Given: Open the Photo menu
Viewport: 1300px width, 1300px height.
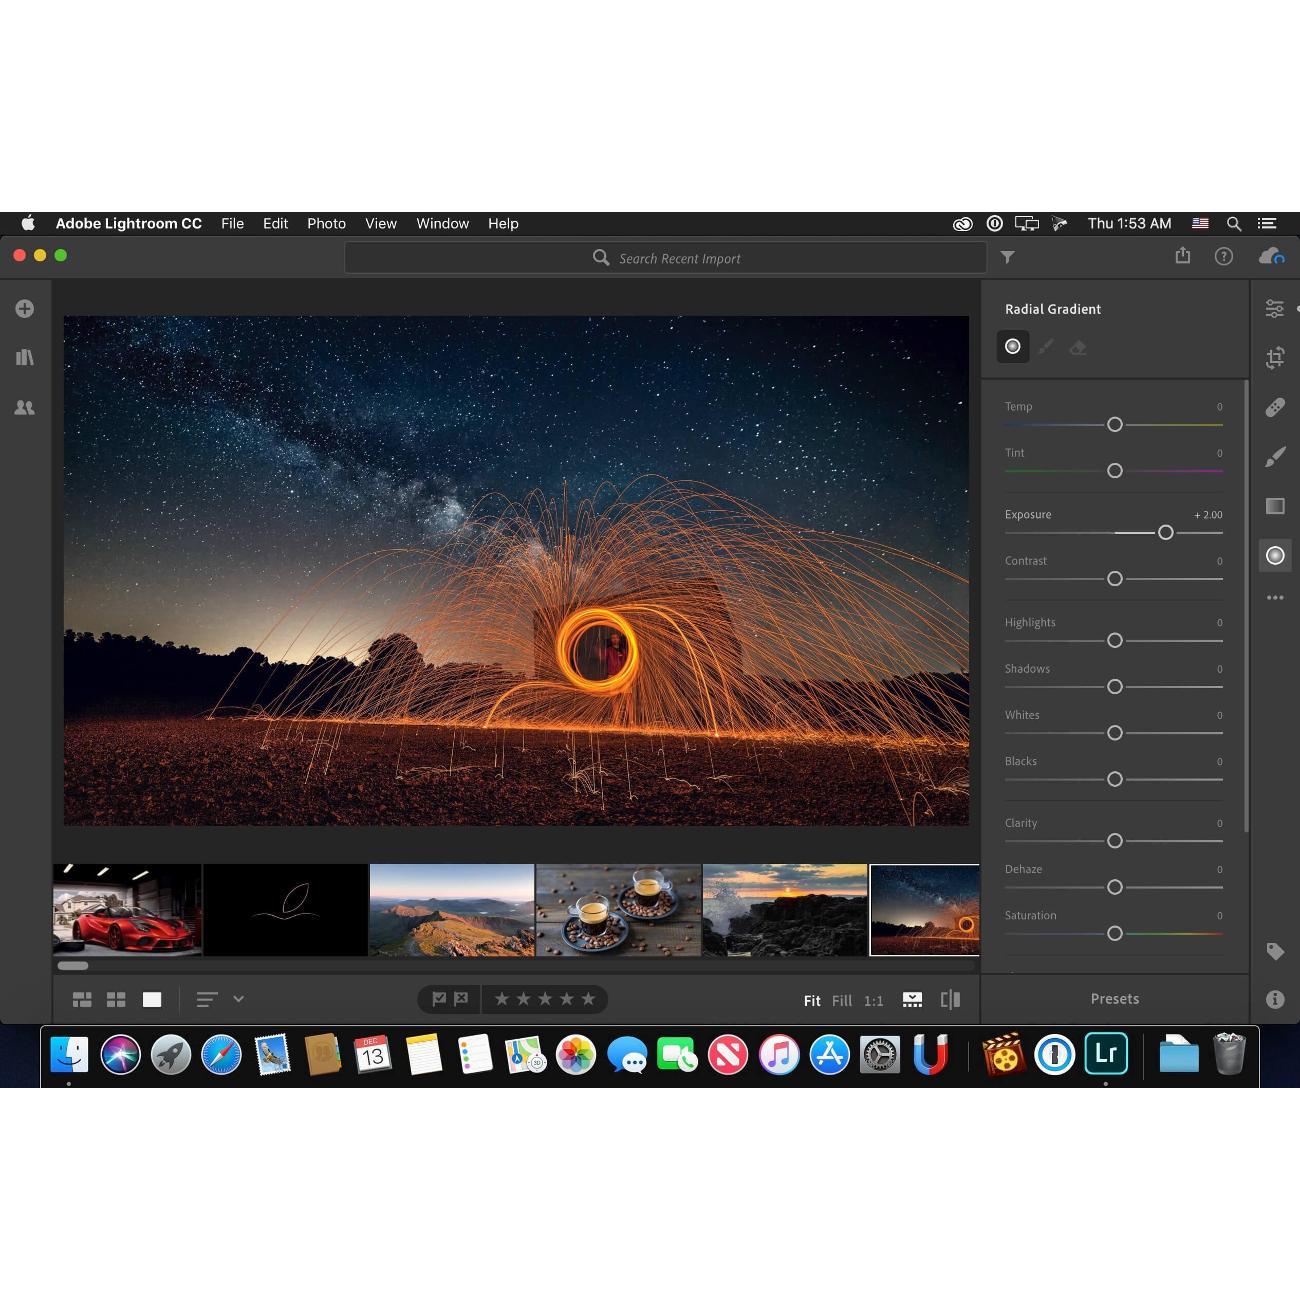Looking at the screenshot, I should pos(326,224).
